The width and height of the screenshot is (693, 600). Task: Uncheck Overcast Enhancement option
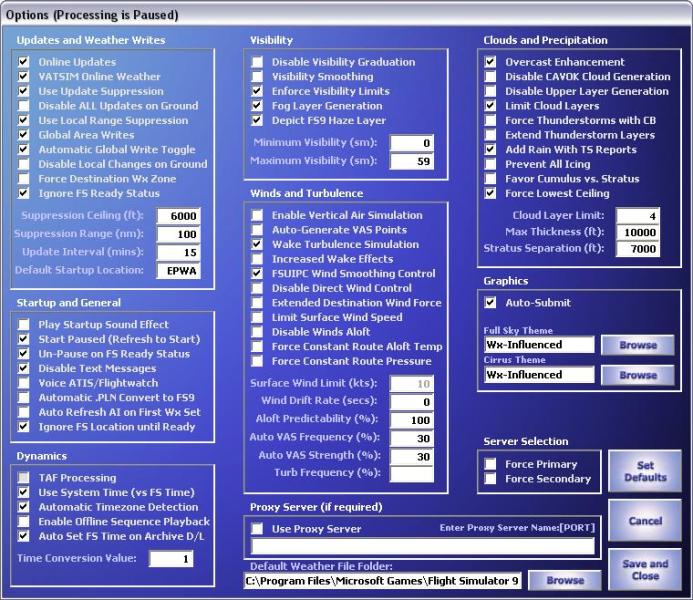(x=490, y=62)
